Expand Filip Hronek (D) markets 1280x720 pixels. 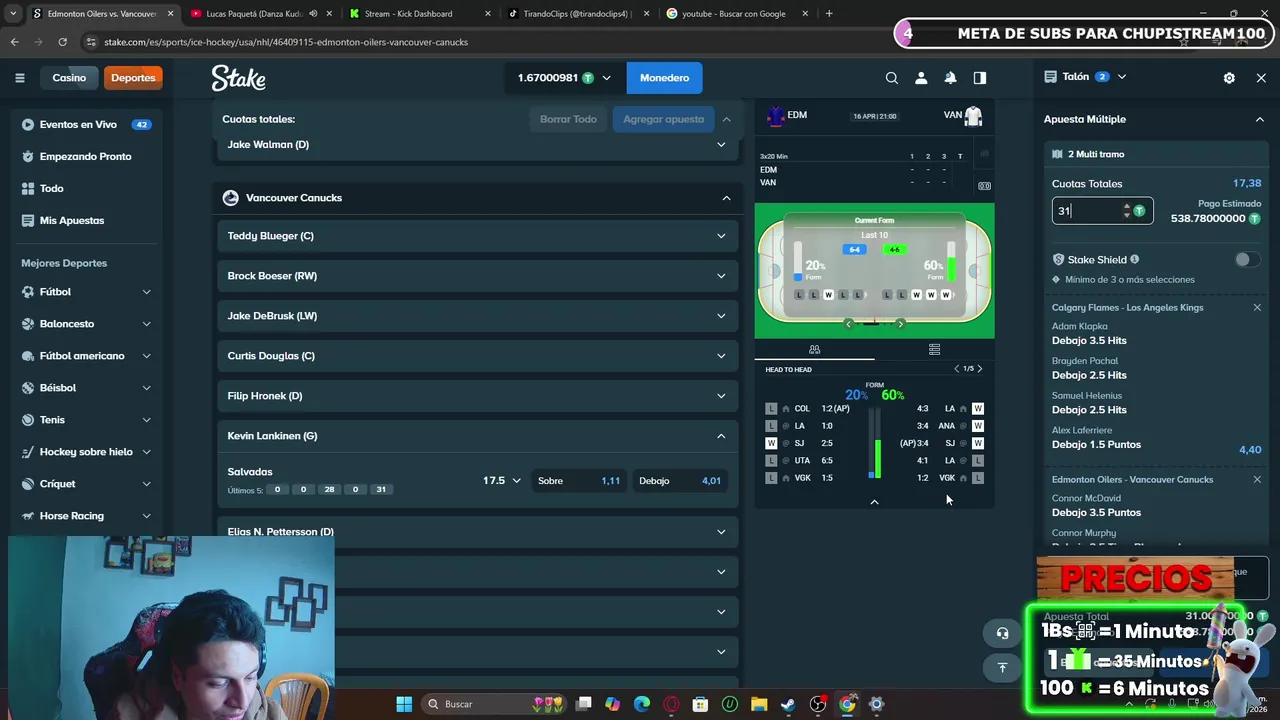coord(478,396)
